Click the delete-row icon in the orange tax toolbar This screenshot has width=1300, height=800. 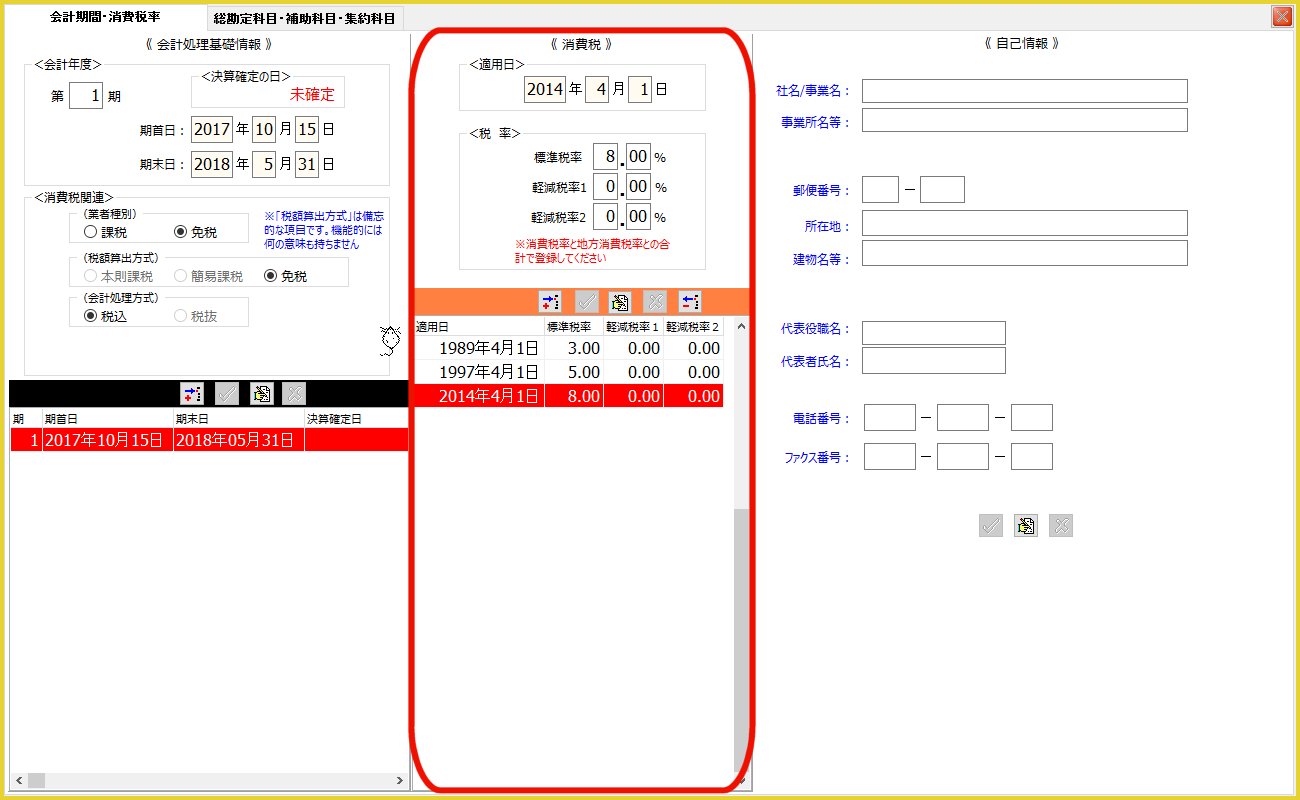coord(690,302)
